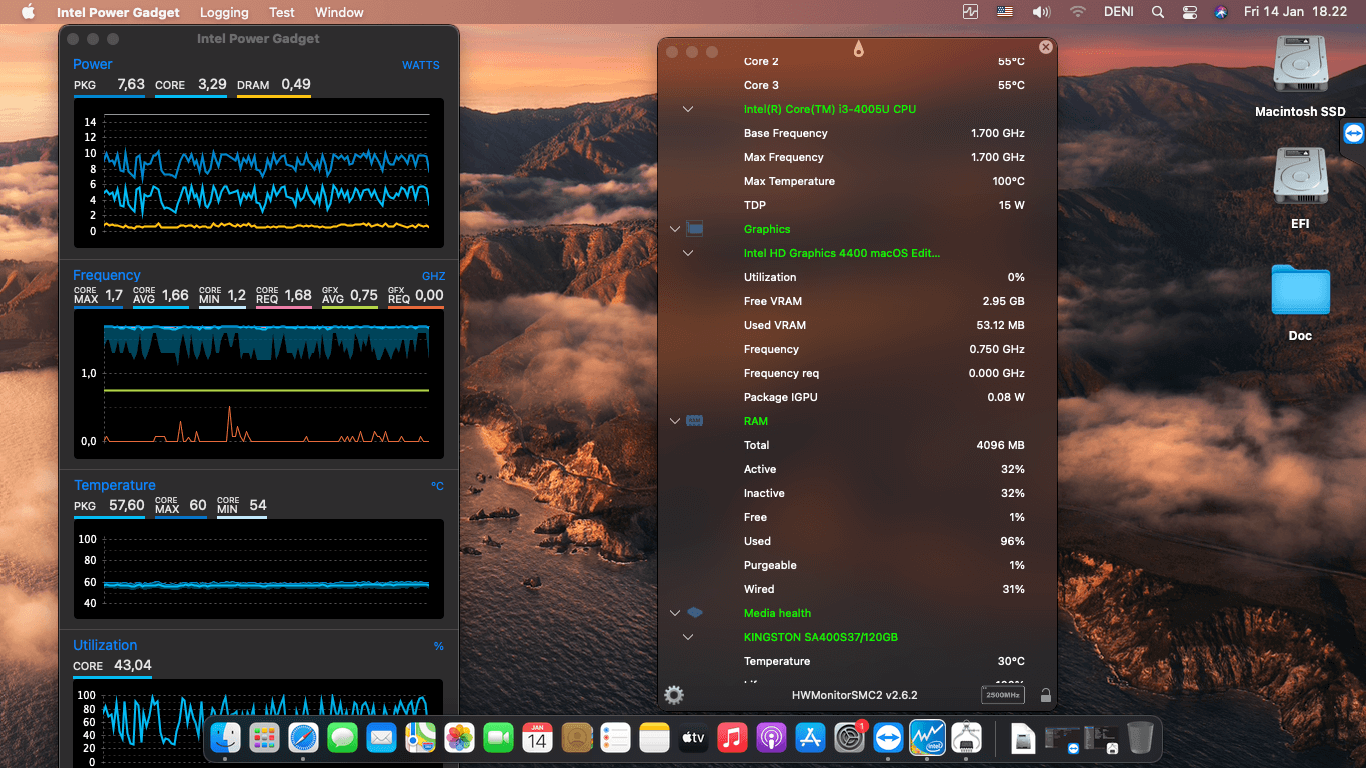Open System Preferences from the Dock
Screen dimensions: 1366x768
(849, 738)
